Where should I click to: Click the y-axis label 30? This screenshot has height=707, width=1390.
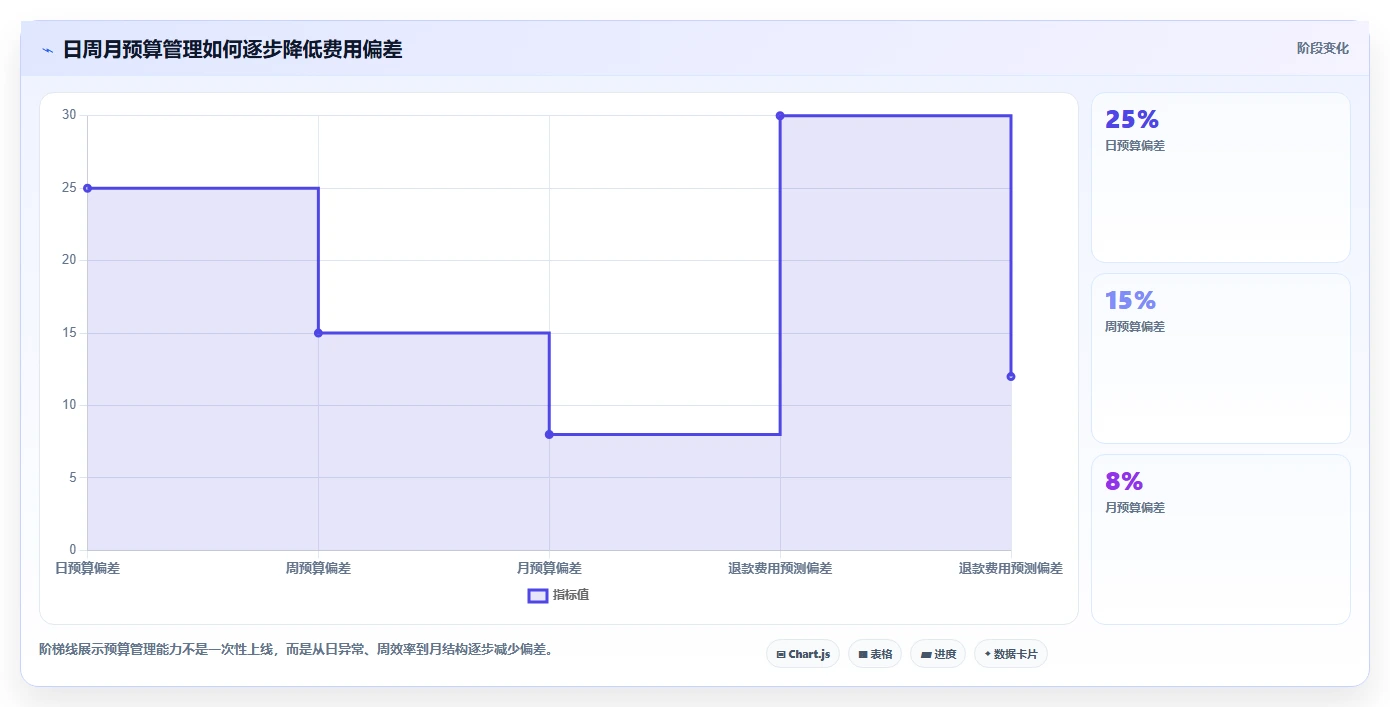pos(69,115)
